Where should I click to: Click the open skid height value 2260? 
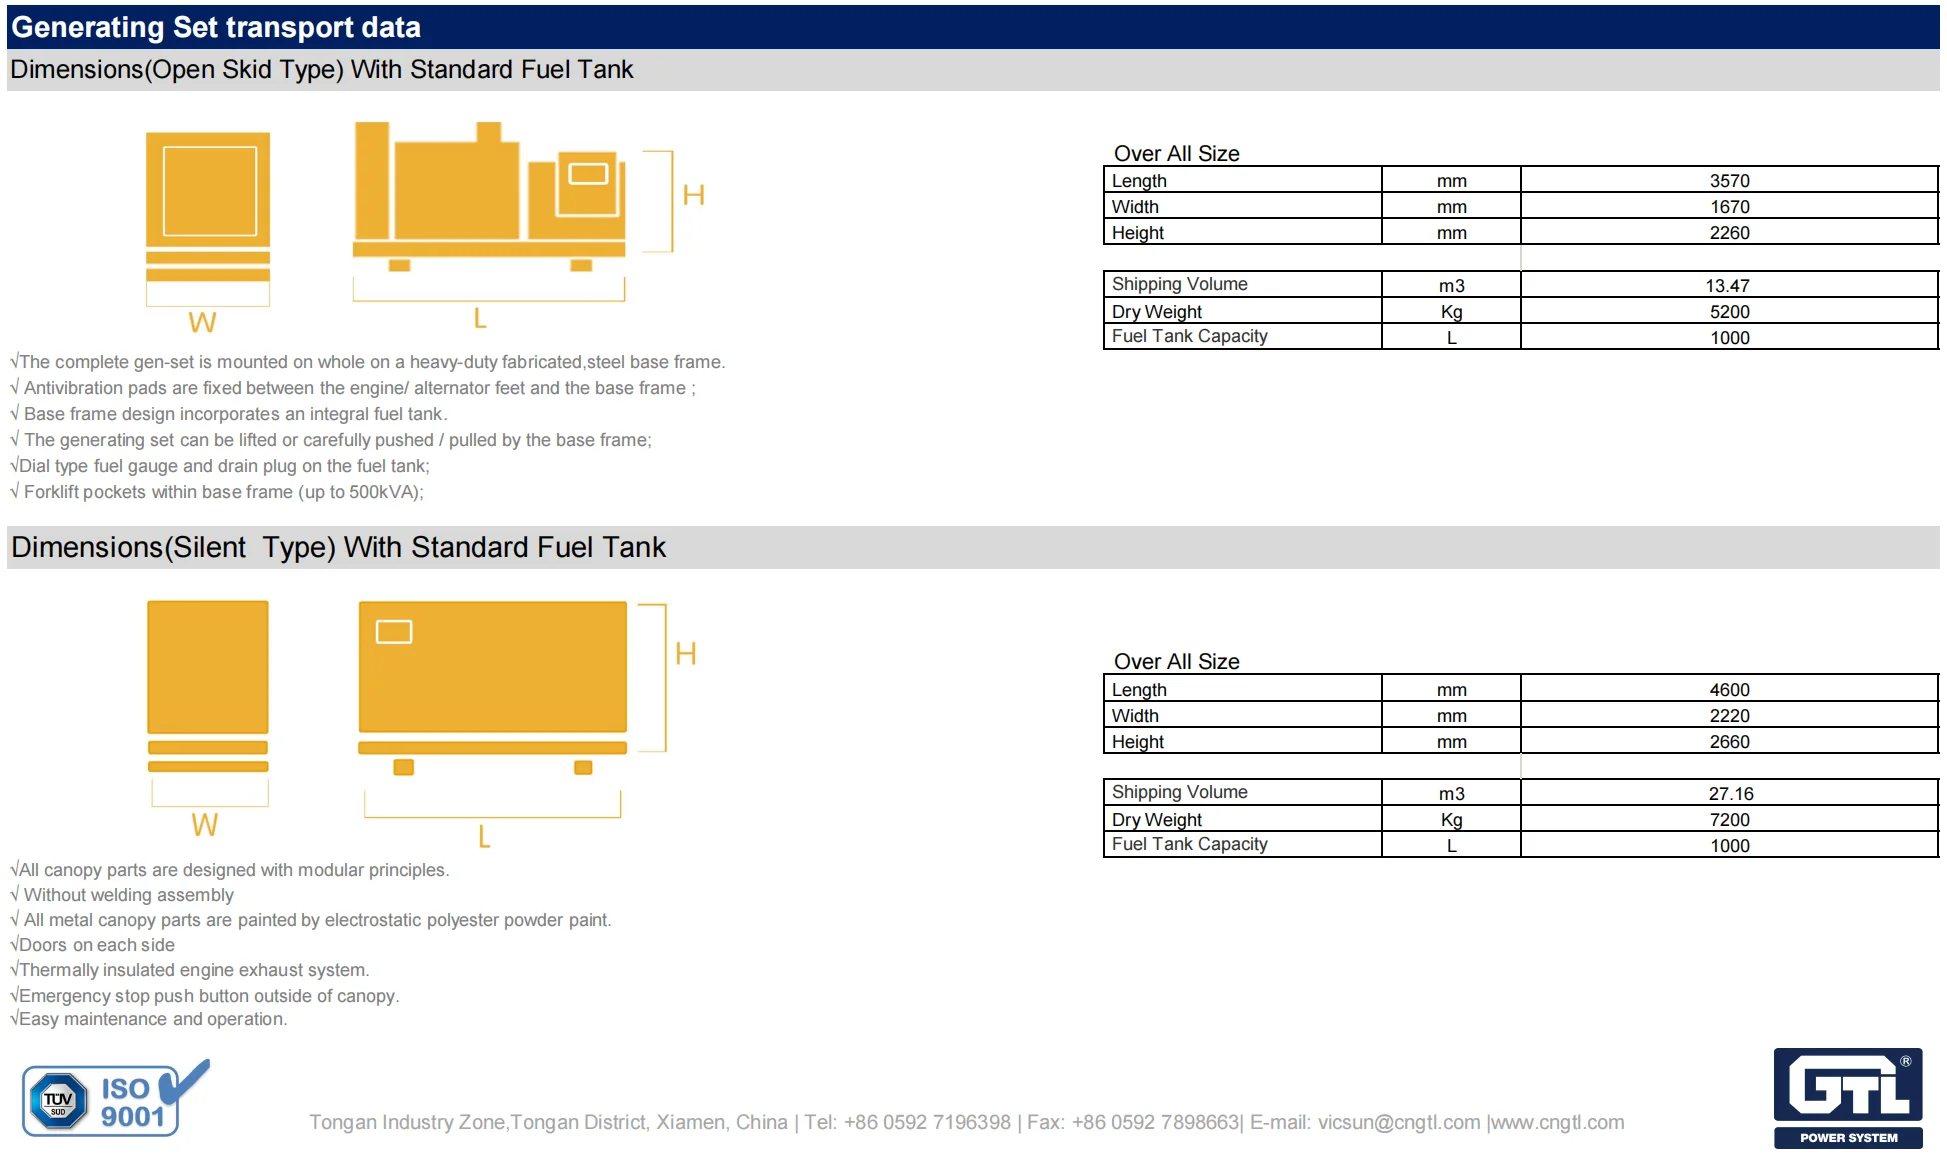[1729, 233]
